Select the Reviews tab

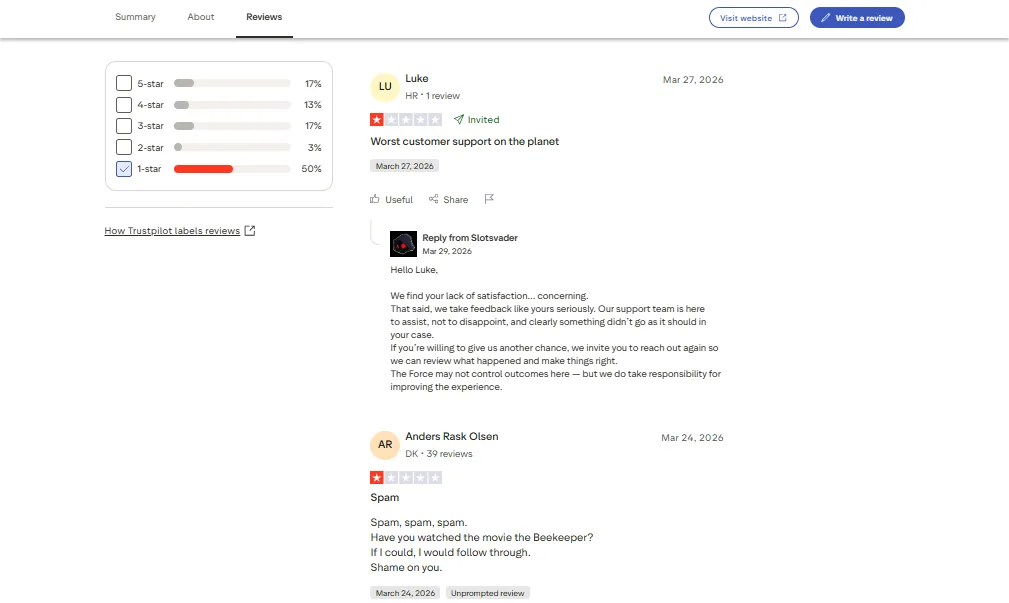tap(264, 17)
